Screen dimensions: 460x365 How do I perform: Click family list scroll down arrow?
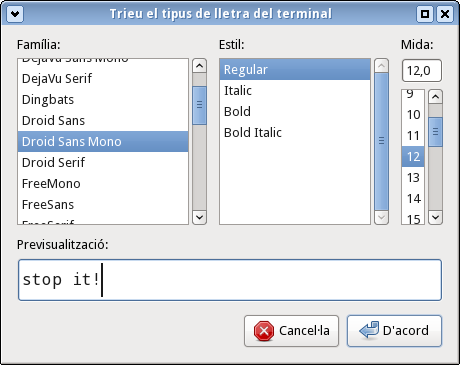point(199,217)
